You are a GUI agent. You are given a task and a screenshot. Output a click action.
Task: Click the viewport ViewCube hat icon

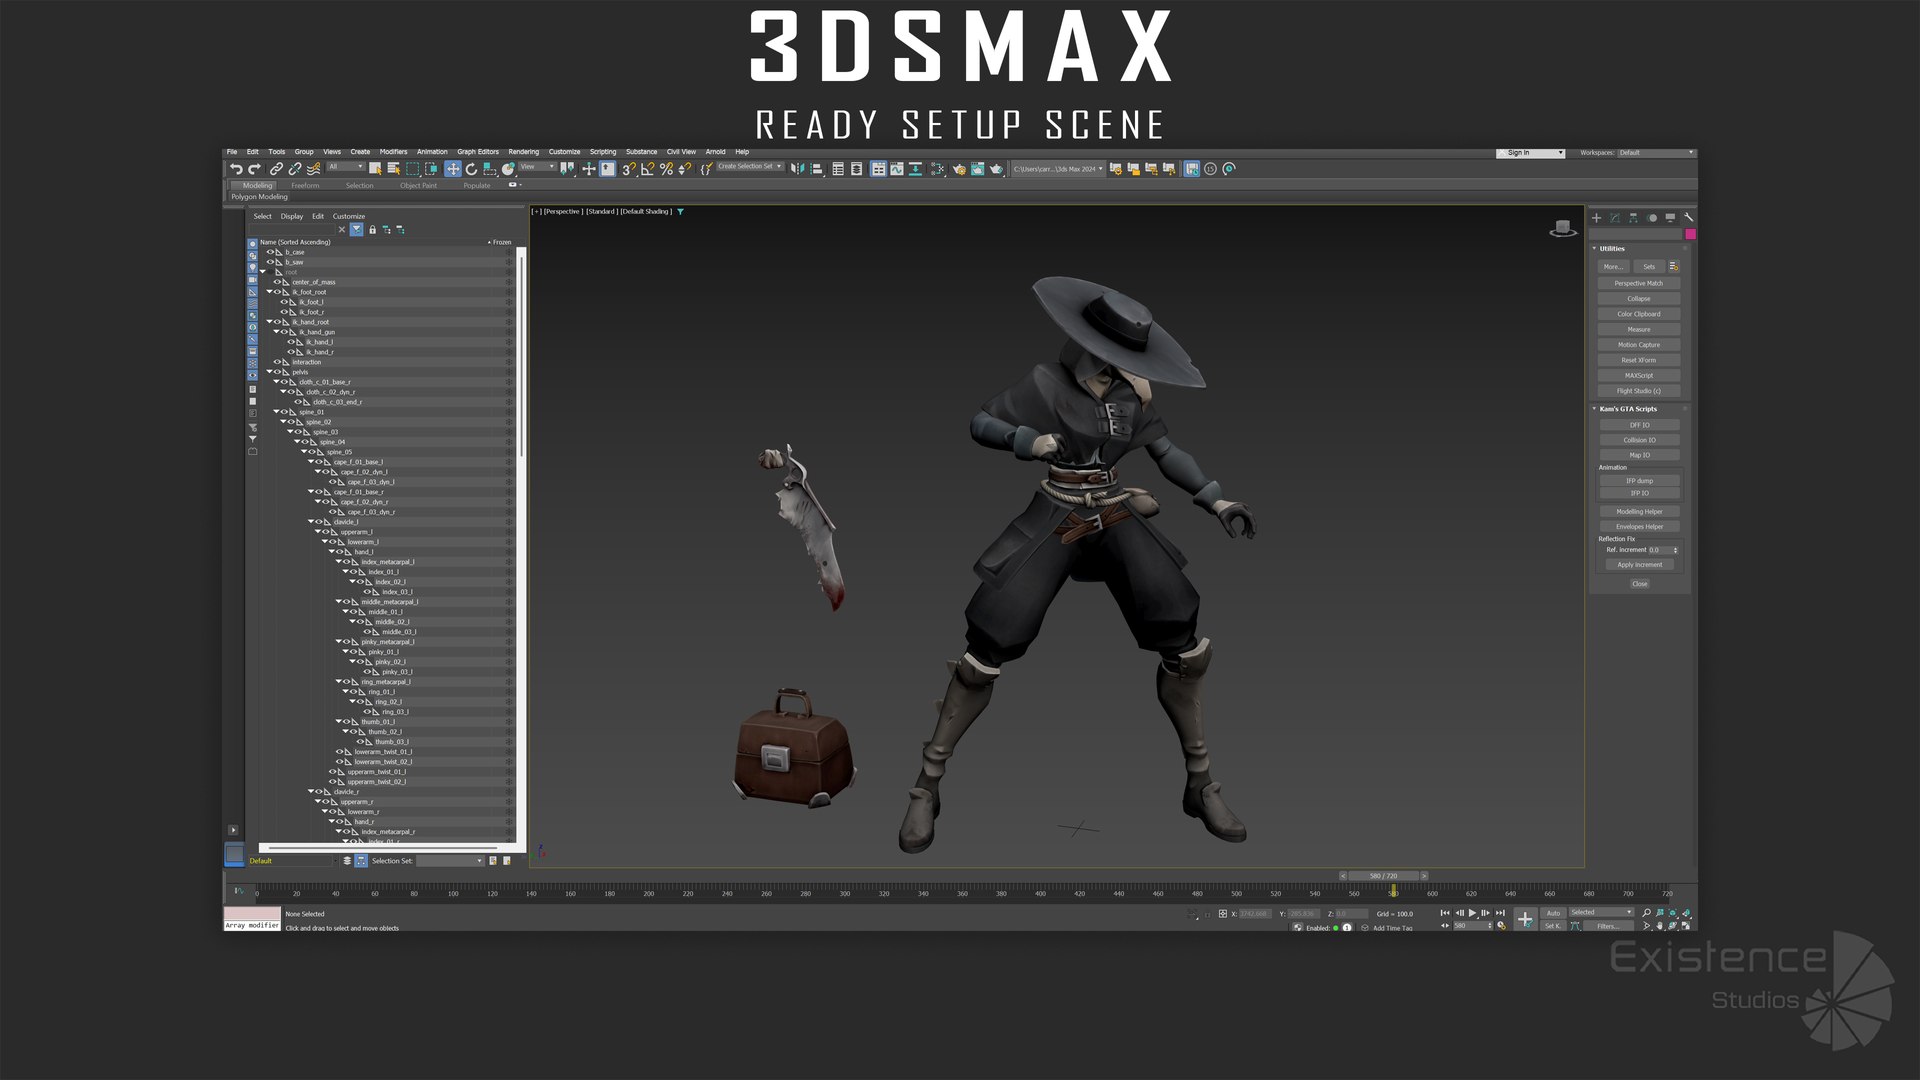coord(1562,229)
